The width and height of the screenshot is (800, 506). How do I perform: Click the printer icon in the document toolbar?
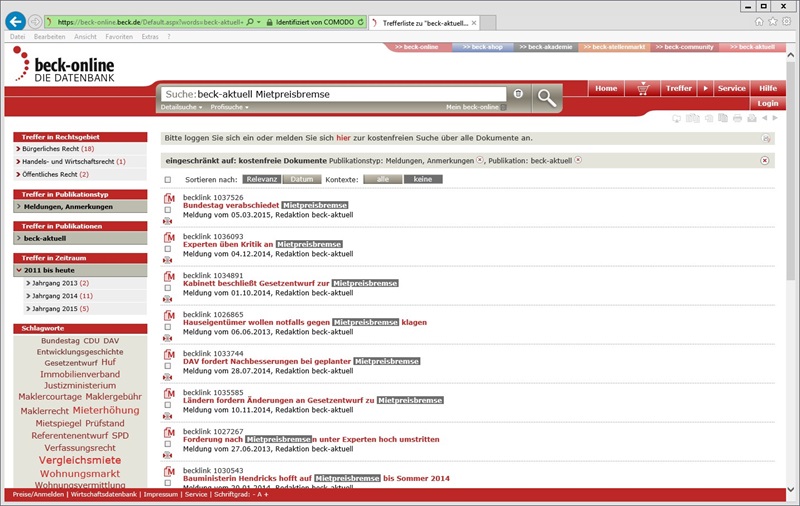point(737,118)
